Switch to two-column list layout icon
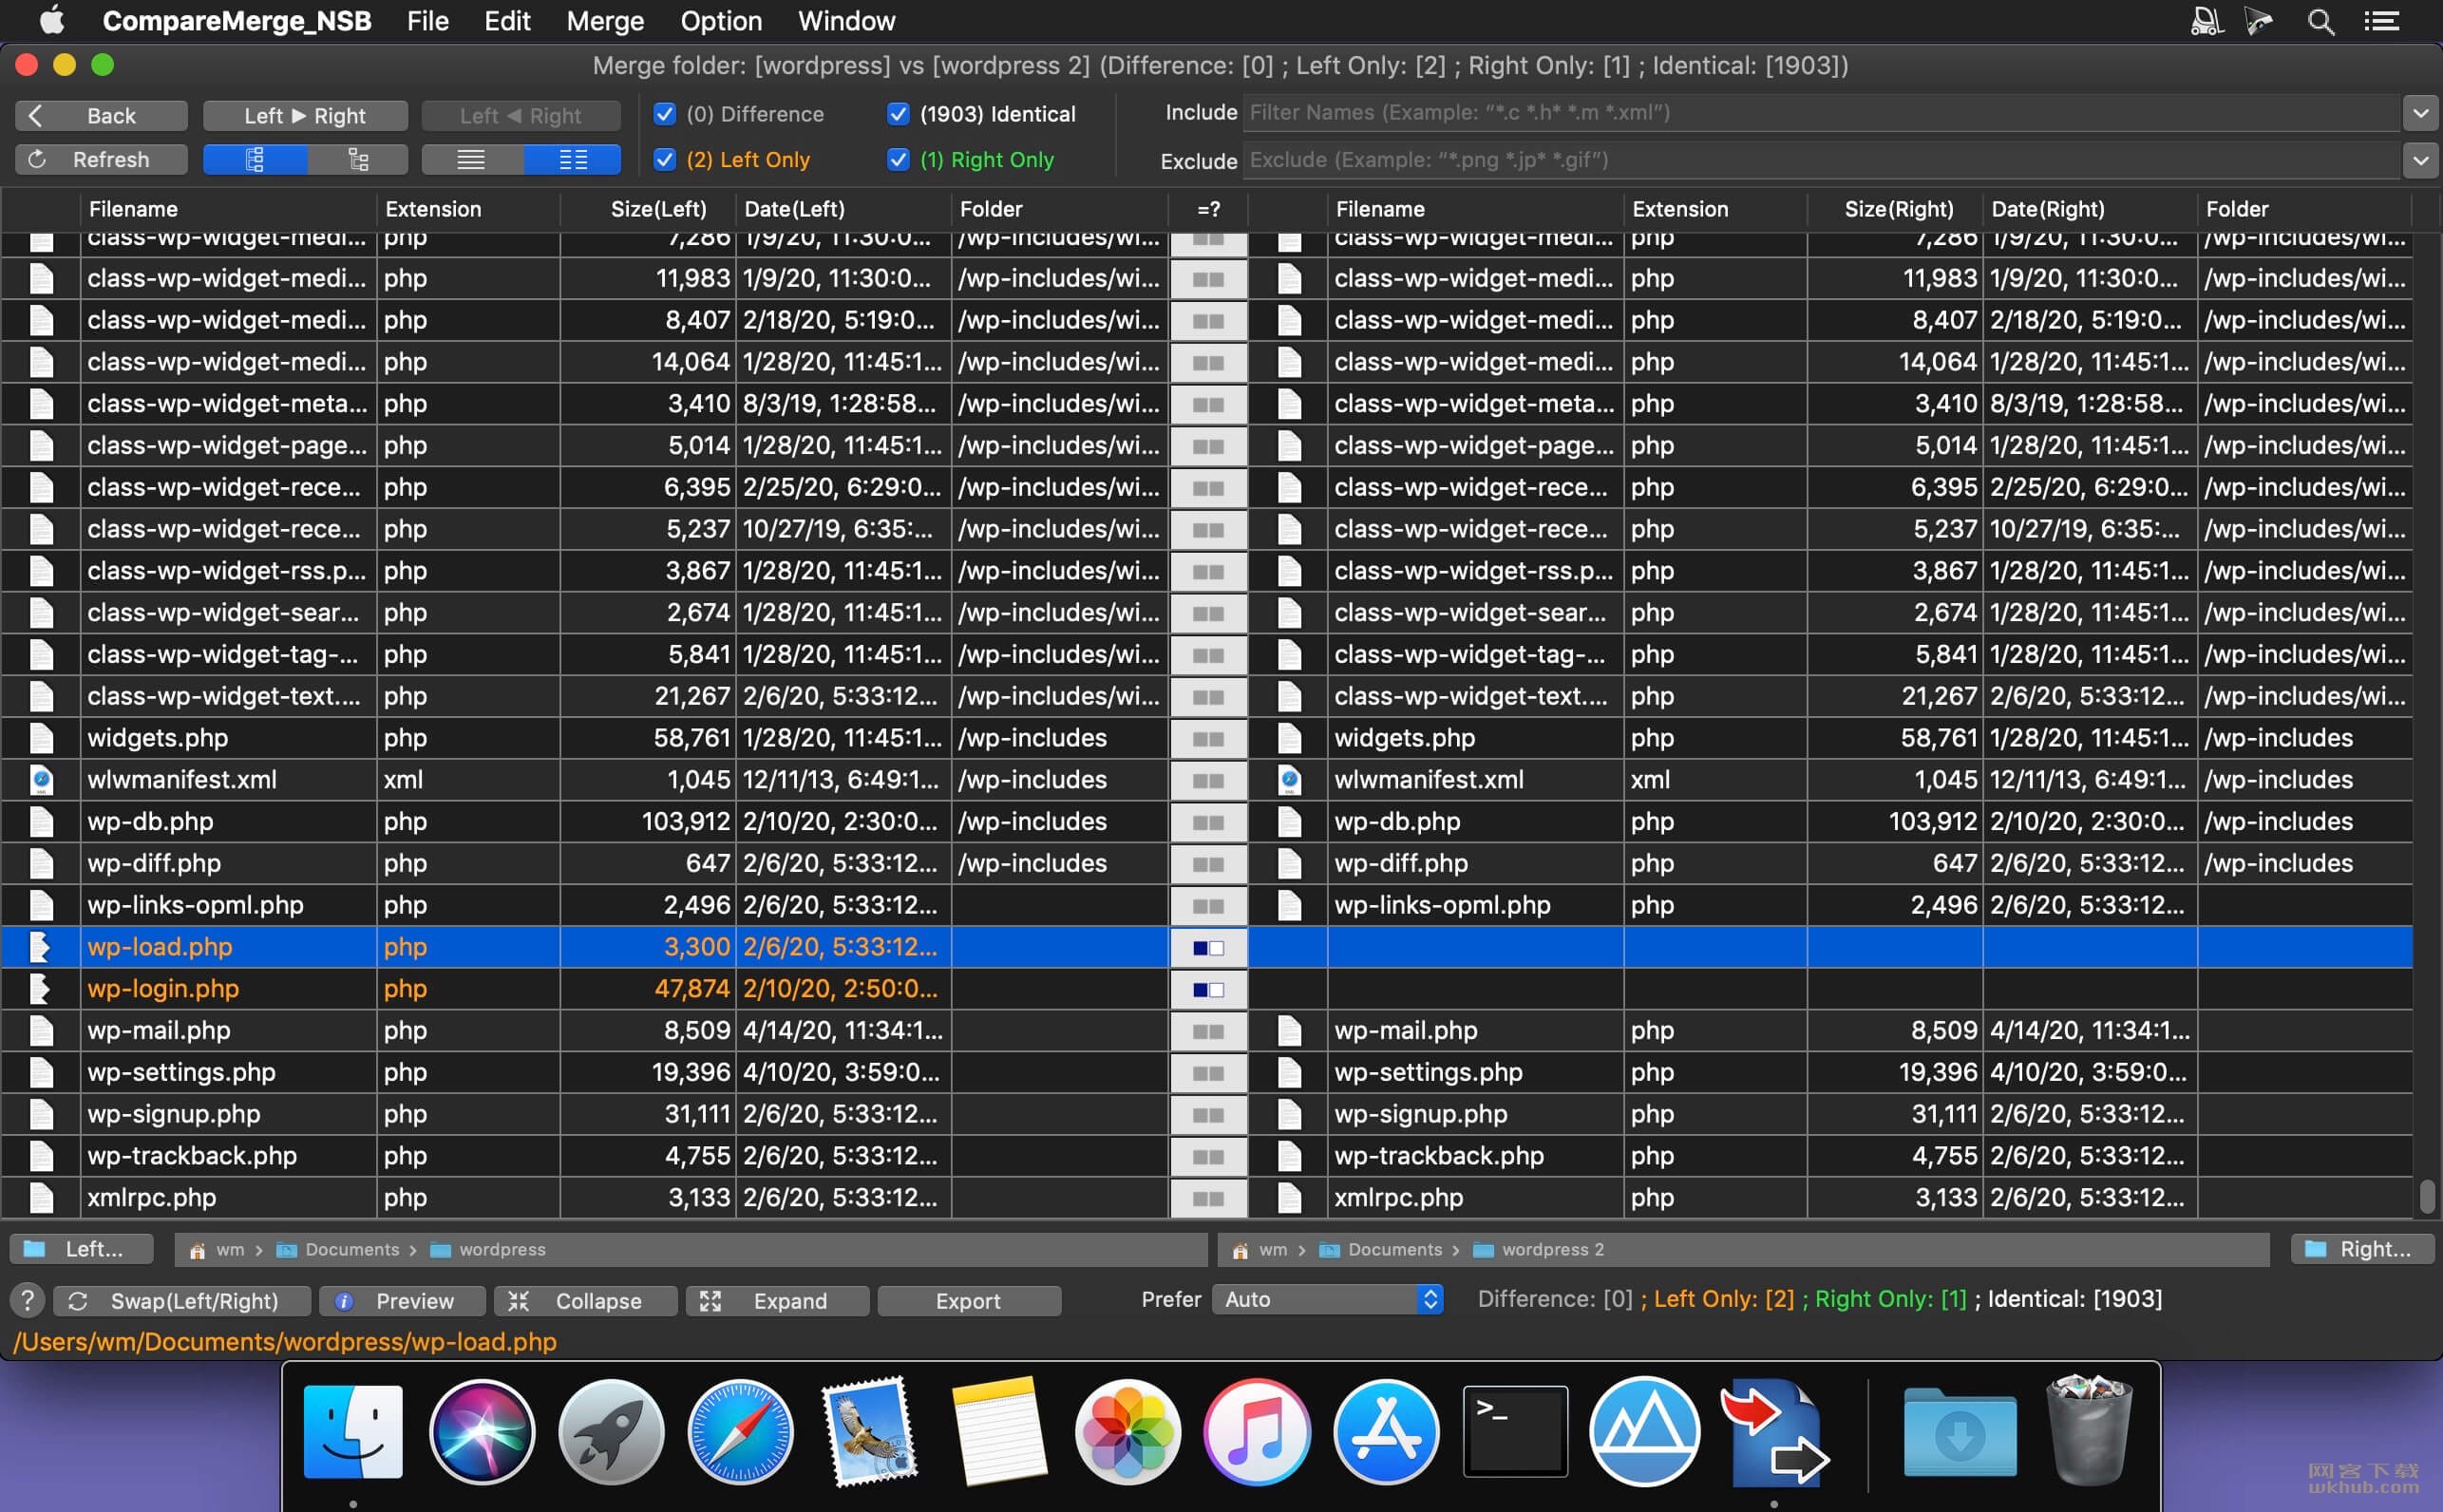Viewport: 2443px width, 1512px height. tap(572, 159)
